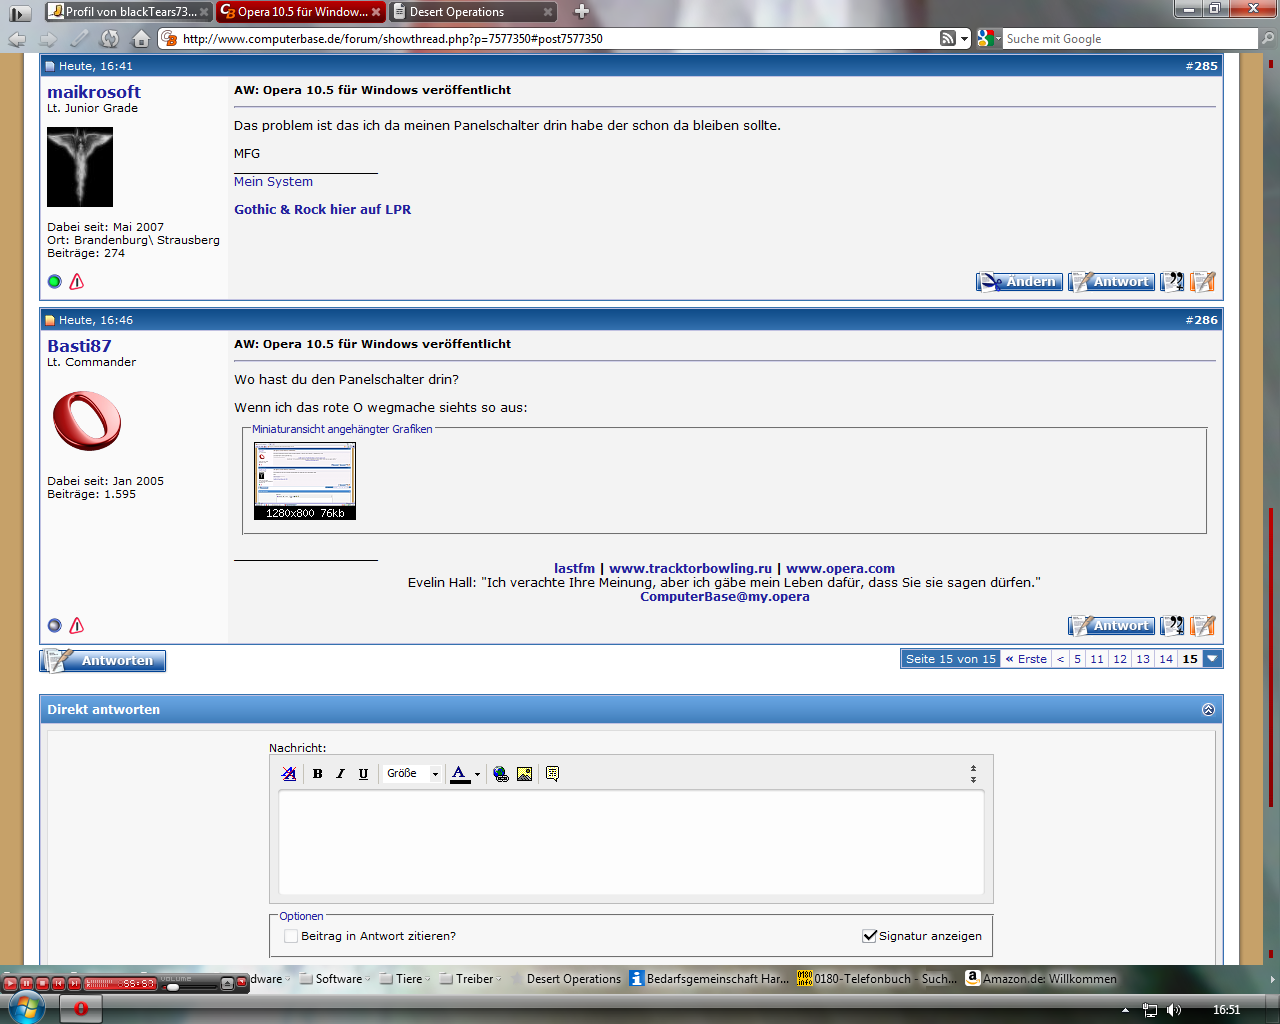Reload the page
This screenshot has width=1280, height=1024.
110,39
